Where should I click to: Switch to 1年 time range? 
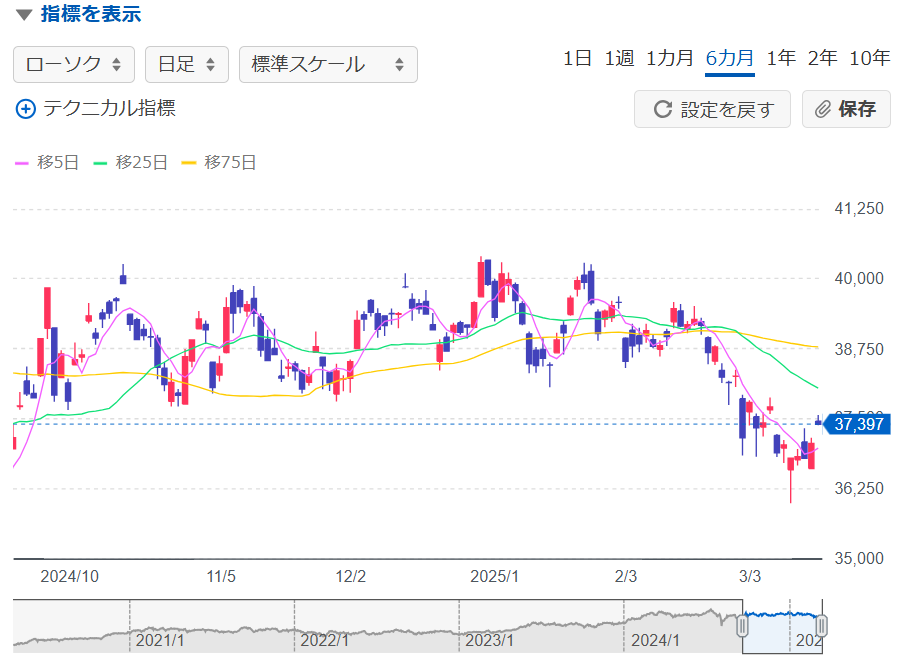[781, 58]
